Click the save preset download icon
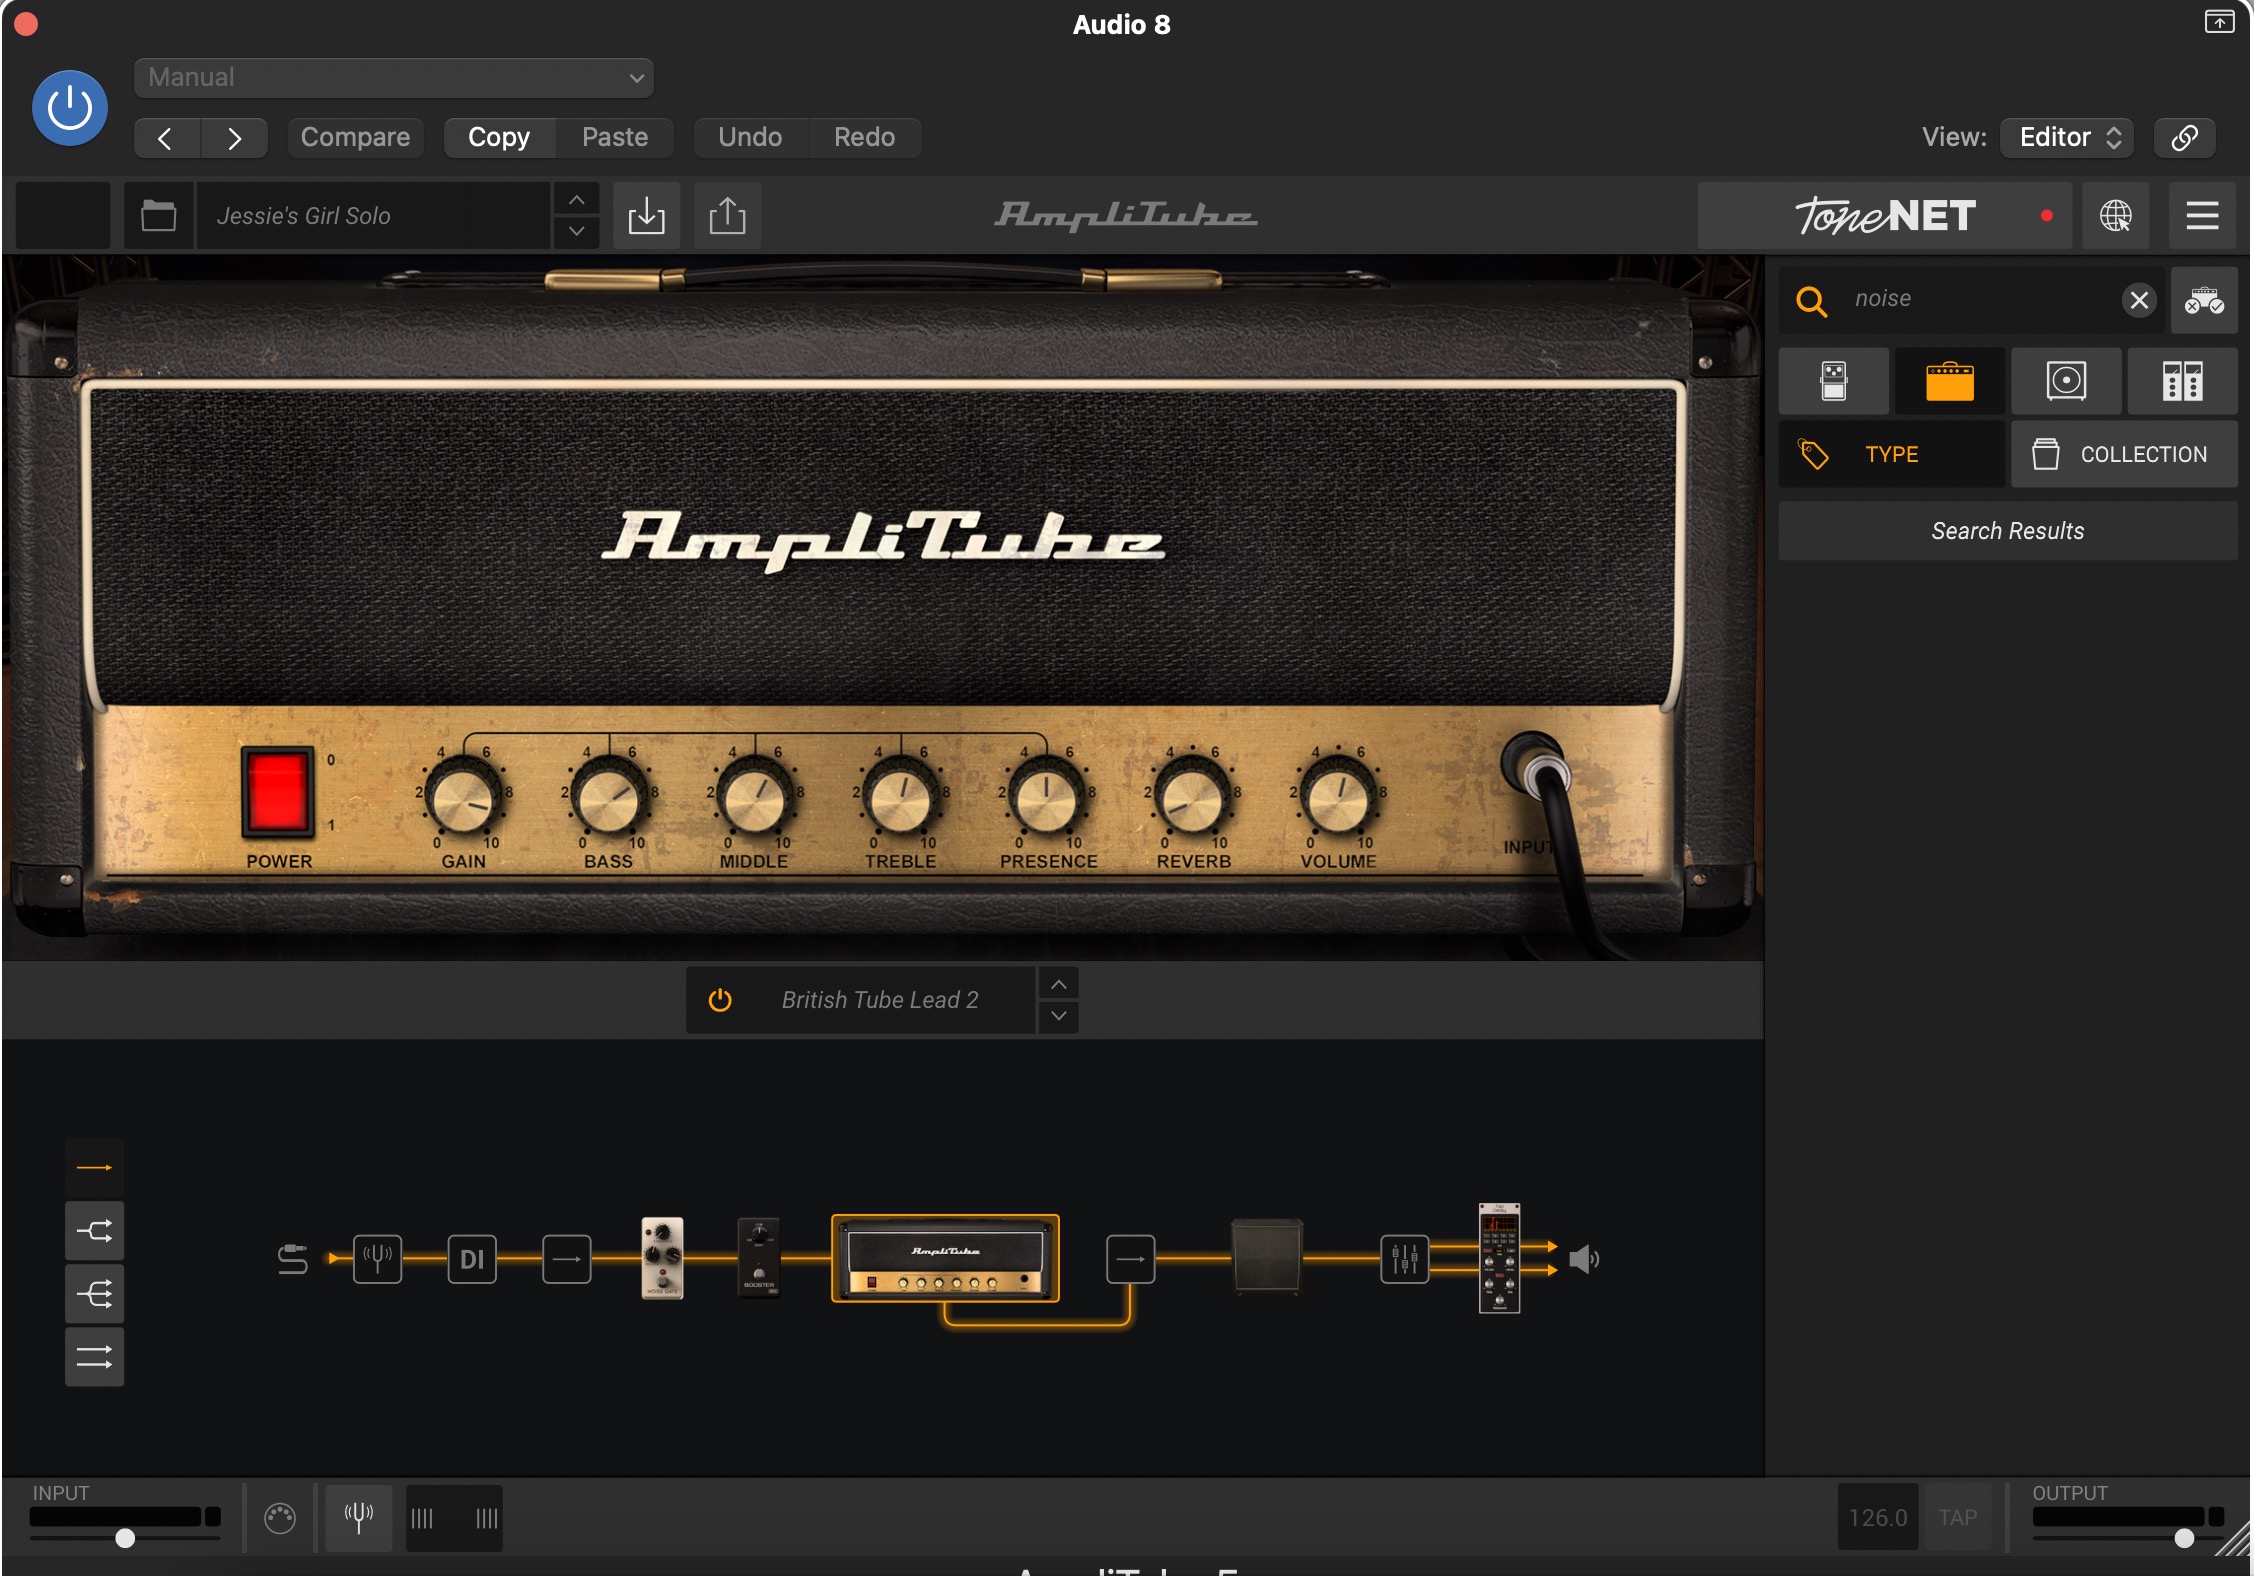 point(647,215)
